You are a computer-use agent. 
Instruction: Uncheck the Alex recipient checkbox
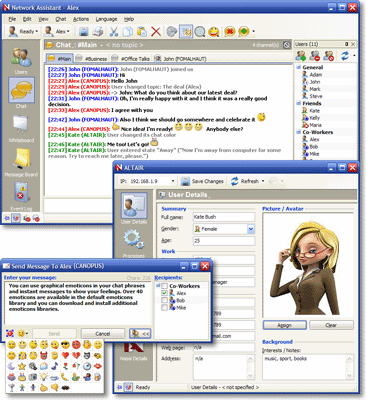(164, 293)
